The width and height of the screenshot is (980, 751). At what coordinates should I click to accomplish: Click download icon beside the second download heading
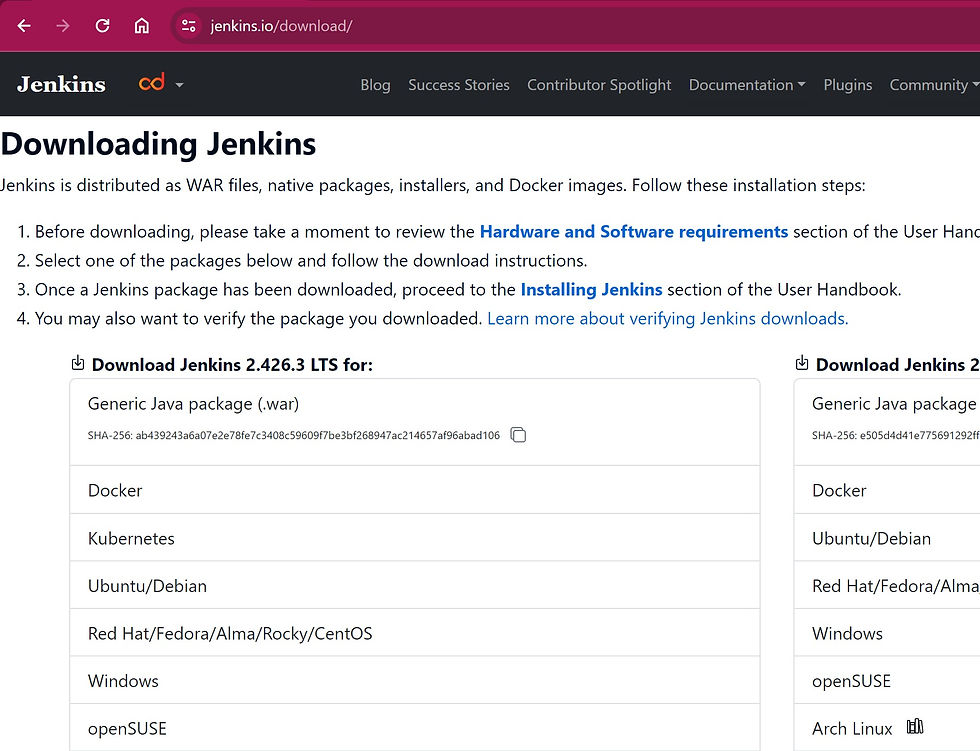coord(802,363)
